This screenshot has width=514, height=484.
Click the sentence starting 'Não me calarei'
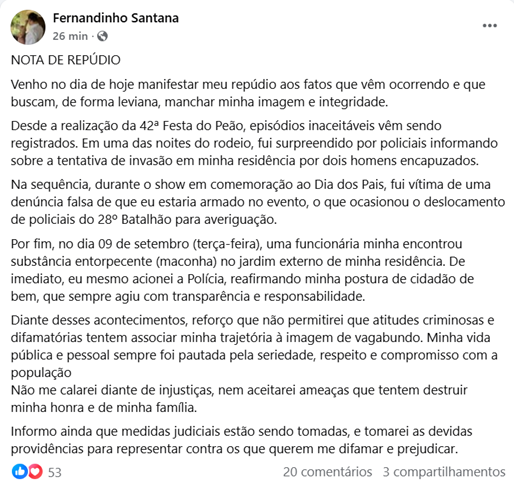point(239,399)
